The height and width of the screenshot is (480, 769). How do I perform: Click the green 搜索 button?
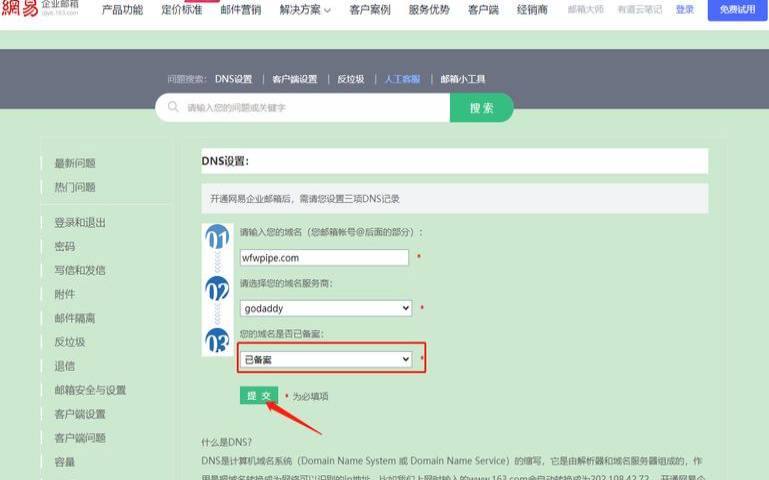[x=482, y=108]
